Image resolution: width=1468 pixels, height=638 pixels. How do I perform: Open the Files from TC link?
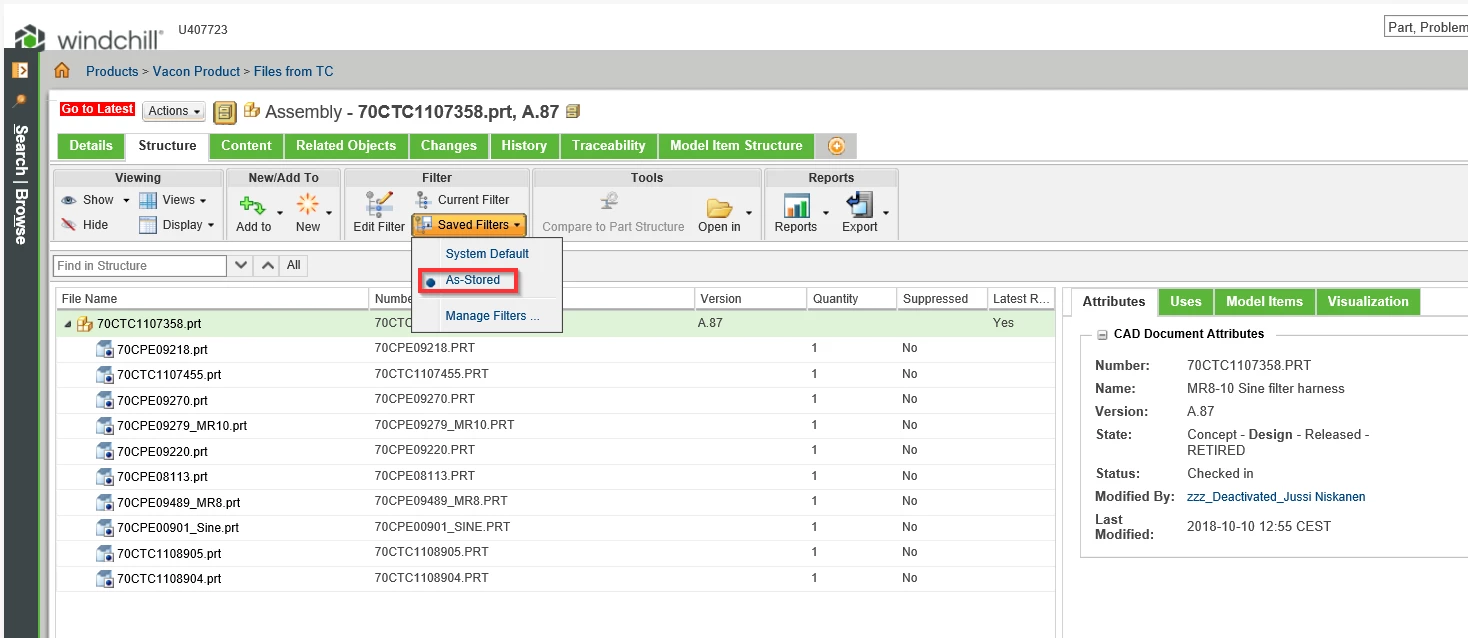[294, 72]
